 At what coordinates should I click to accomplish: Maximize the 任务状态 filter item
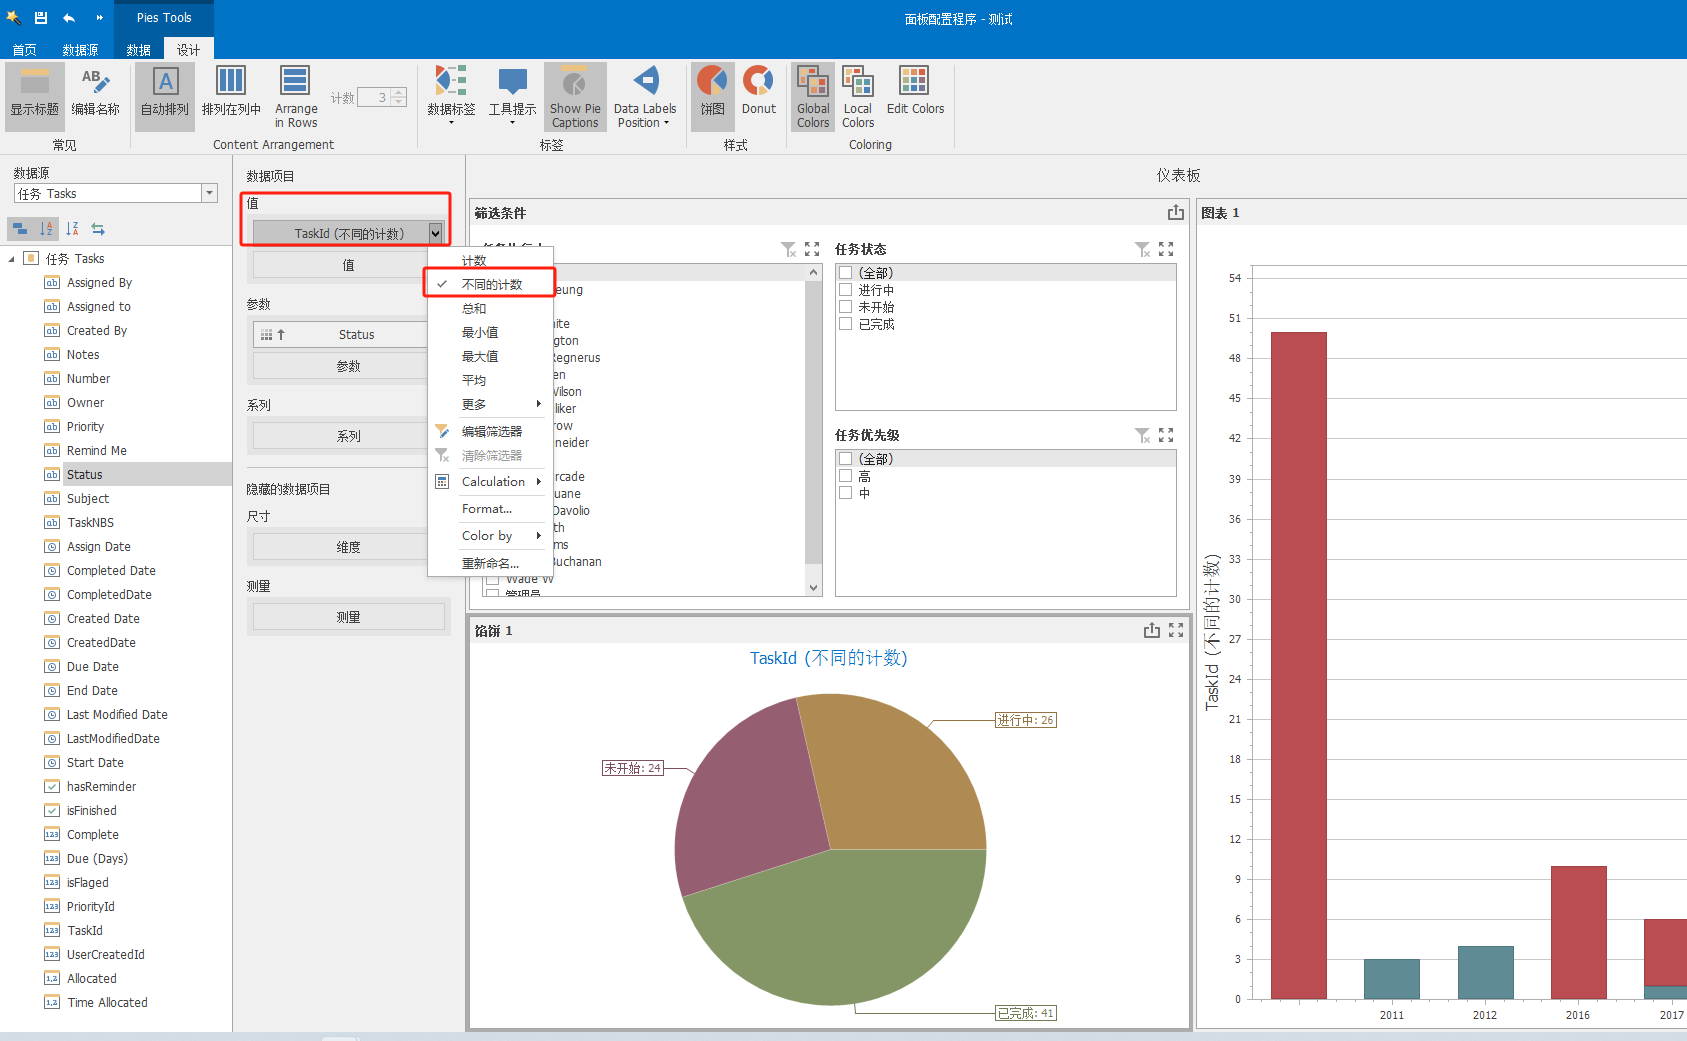[x=1166, y=249]
